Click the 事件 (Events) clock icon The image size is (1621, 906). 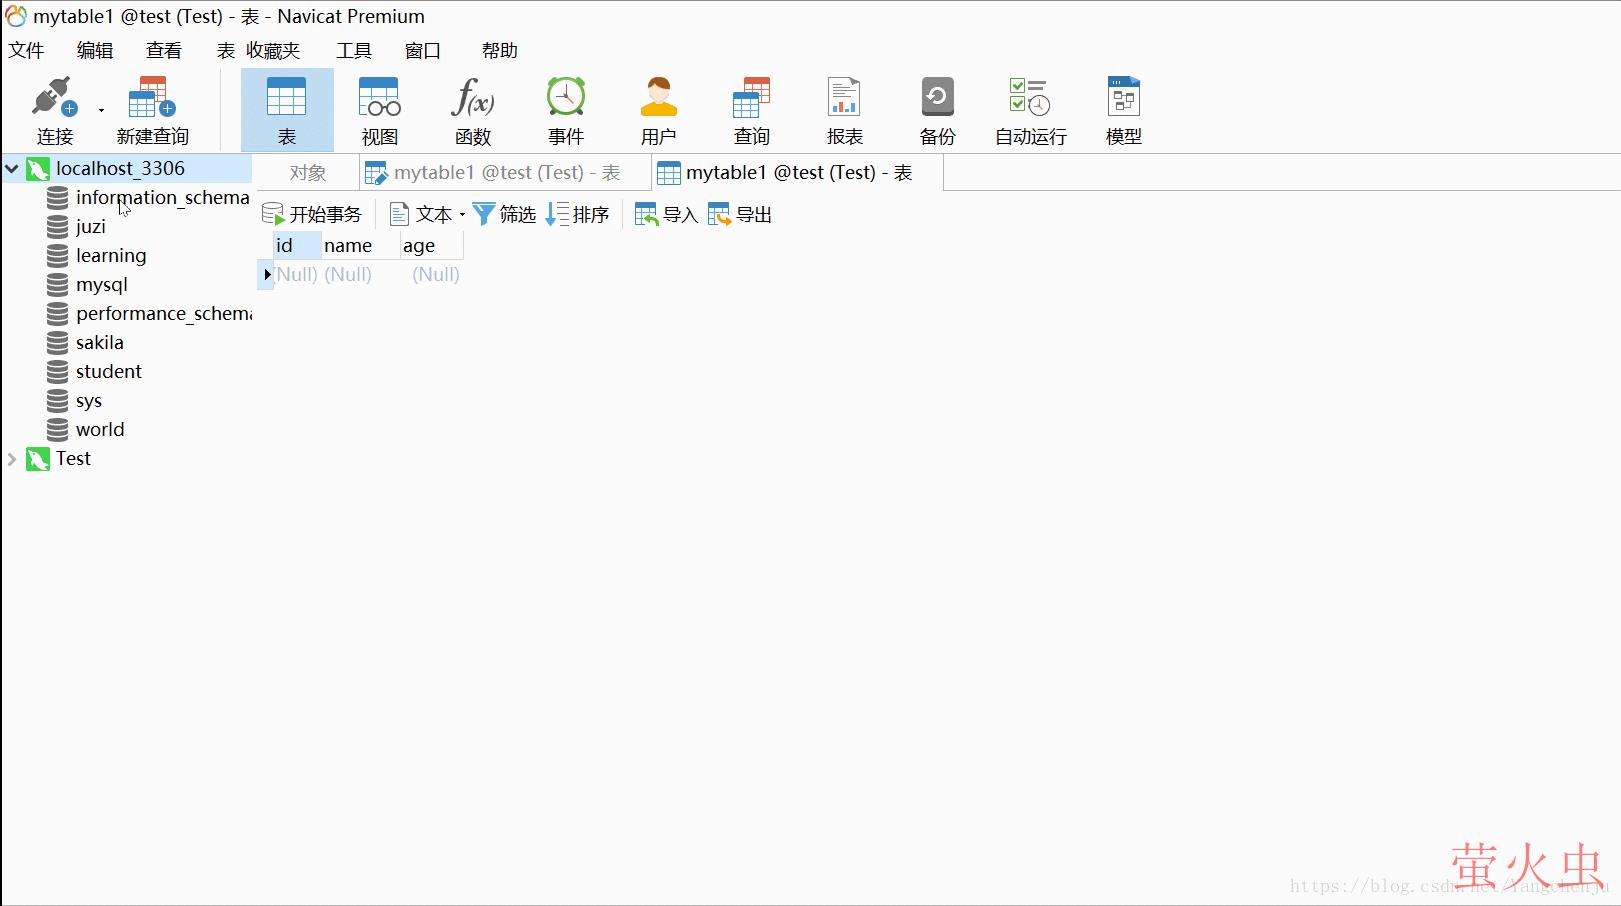point(566,108)
